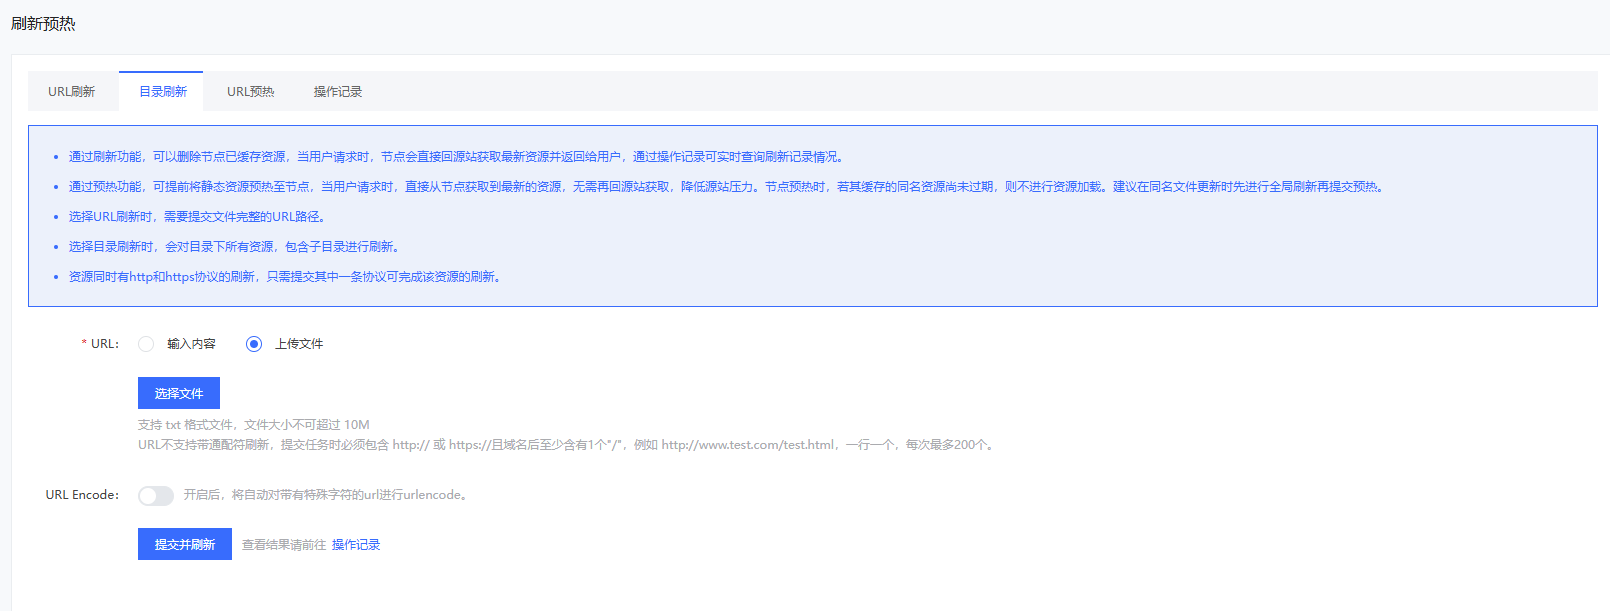This screenshot has height=611, width=1610.
Task: Click the first notice bullet about 刷新功能
Action: (x=456, y=157)
